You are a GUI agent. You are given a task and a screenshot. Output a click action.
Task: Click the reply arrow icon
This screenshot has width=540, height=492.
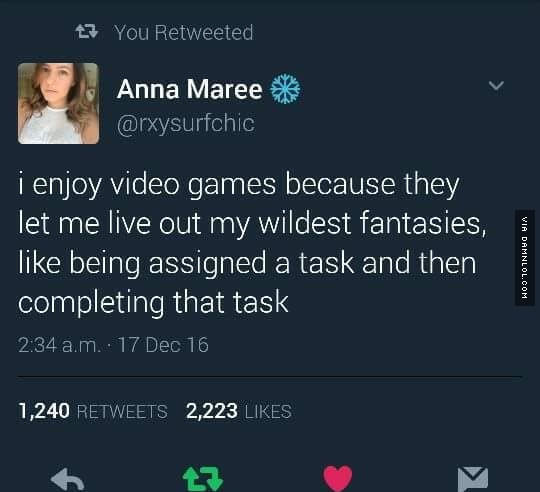pos(68,479)
